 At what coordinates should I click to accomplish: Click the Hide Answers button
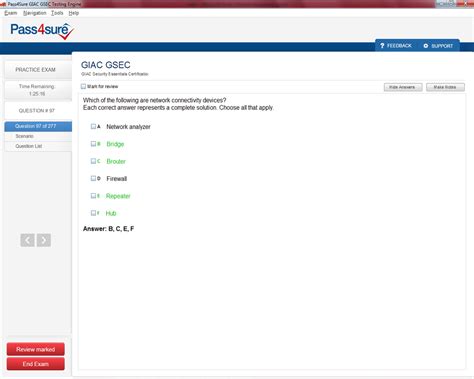tap(403, 87)
